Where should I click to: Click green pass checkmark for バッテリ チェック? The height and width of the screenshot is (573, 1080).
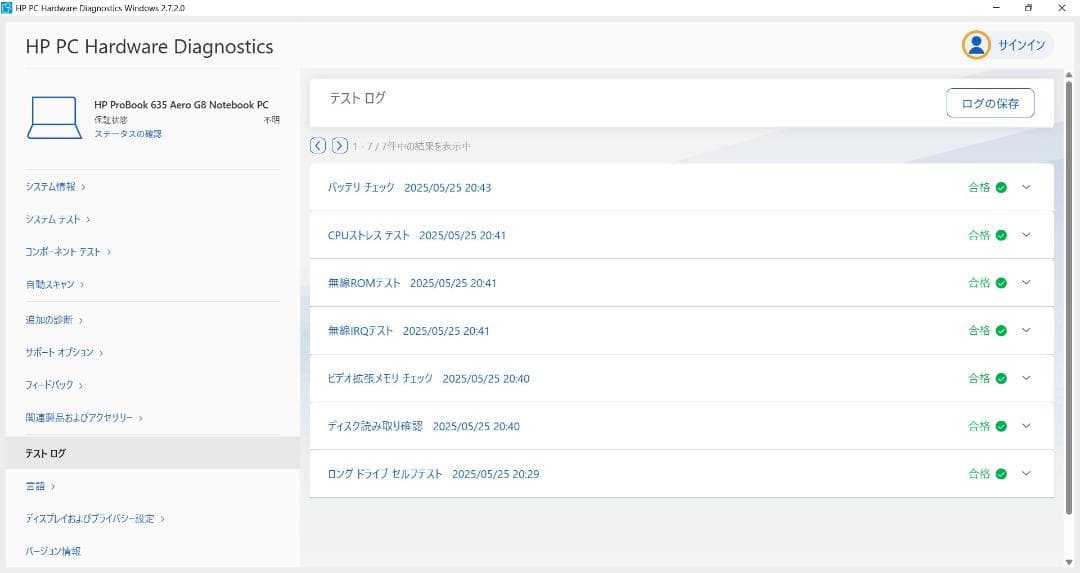click(x=1001, y=187)
